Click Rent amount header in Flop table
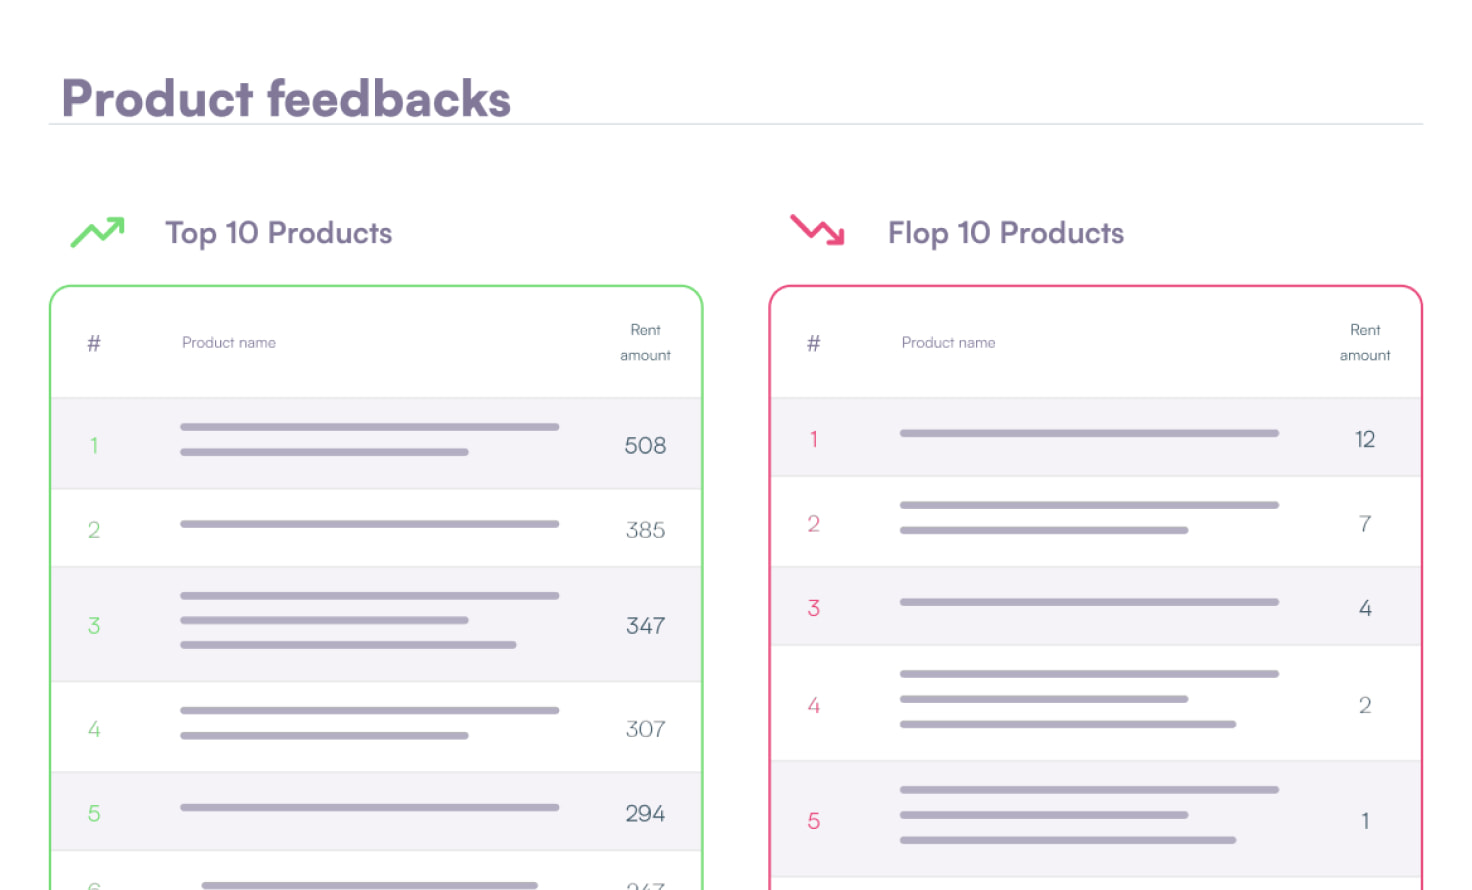The width and height of the screenshot is (1472, 890). 1365,342
